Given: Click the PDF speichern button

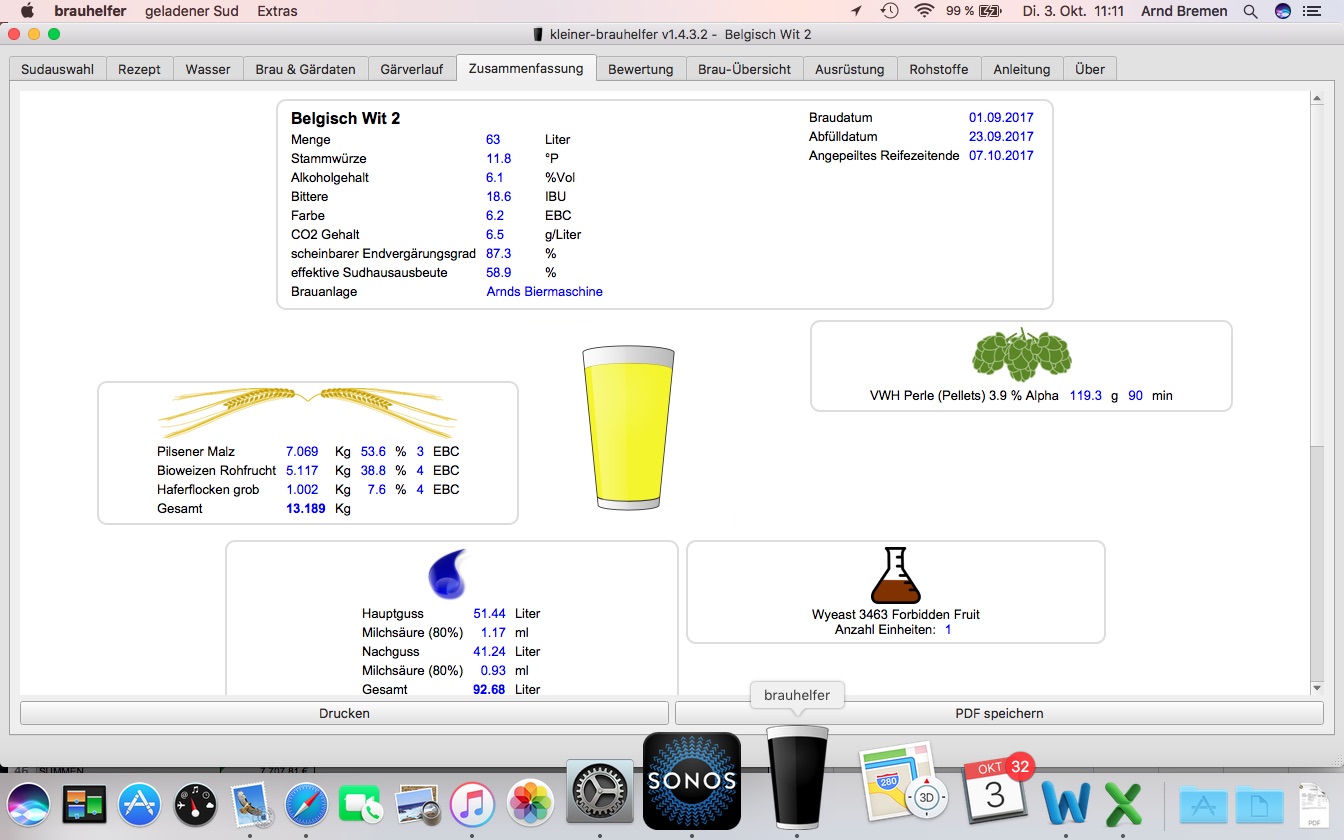Looking at the screenshot, I should tap(999, 713).
